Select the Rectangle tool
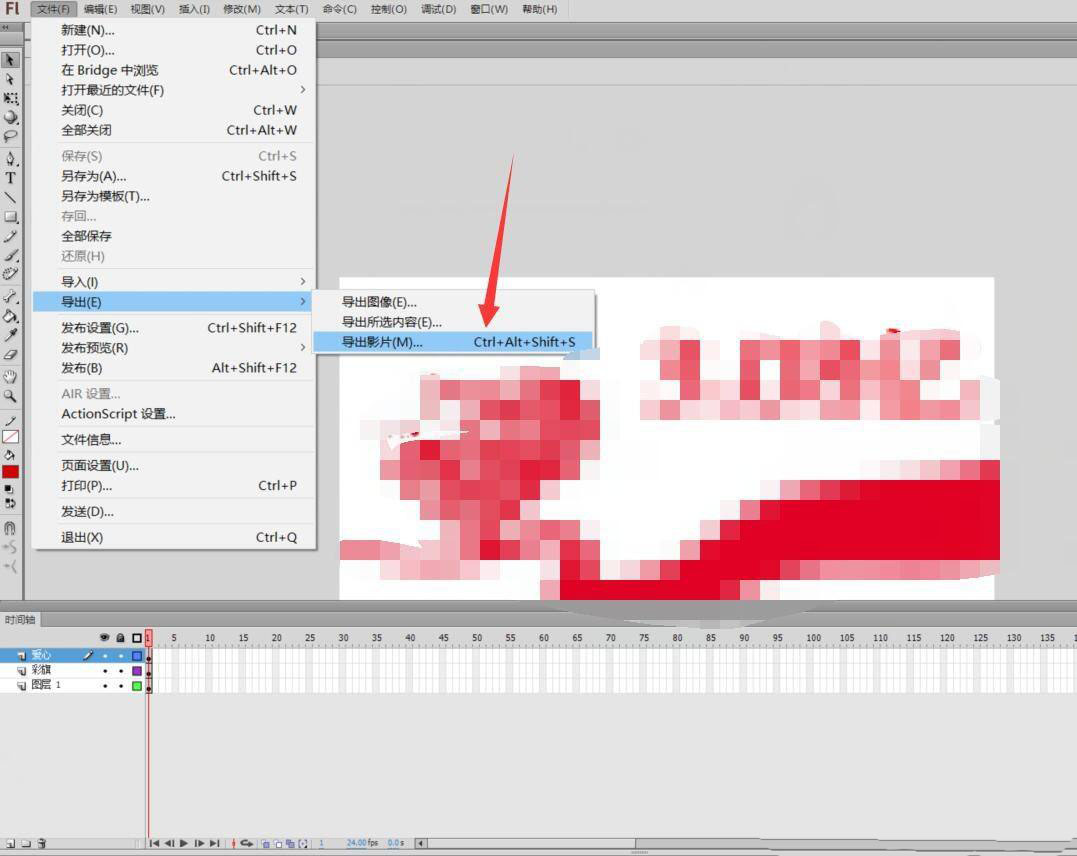Image resolution: width=1077 pixels, height=856 pixels. [x=10, y=217]
